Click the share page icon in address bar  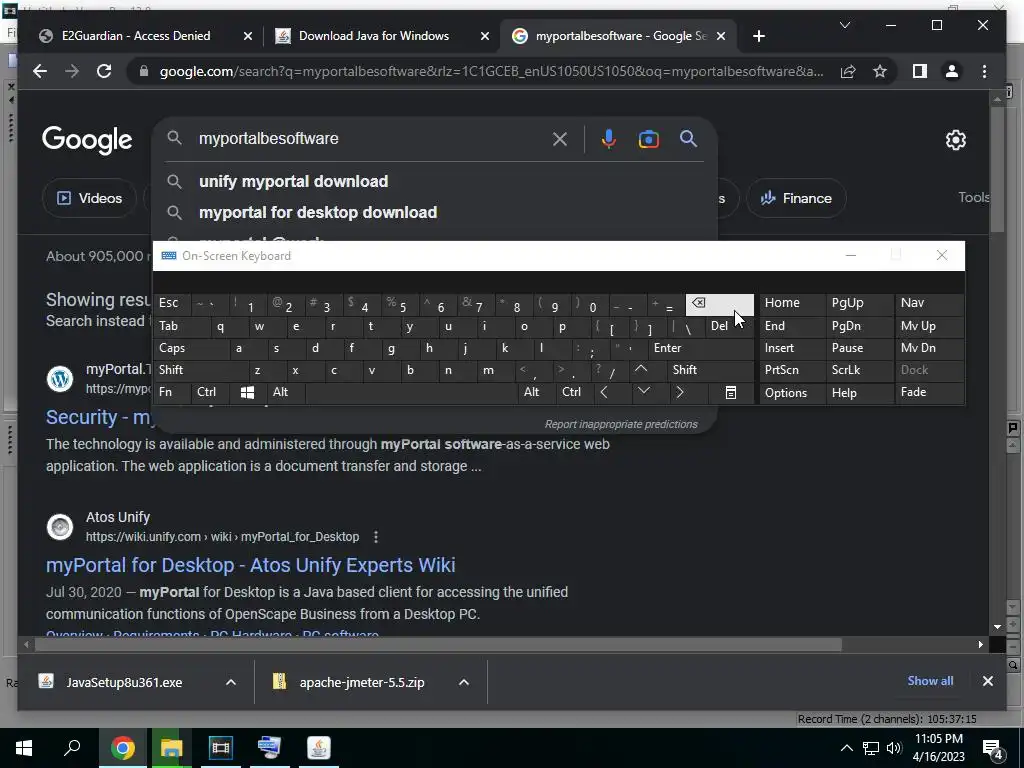click(x=848, y=71)
